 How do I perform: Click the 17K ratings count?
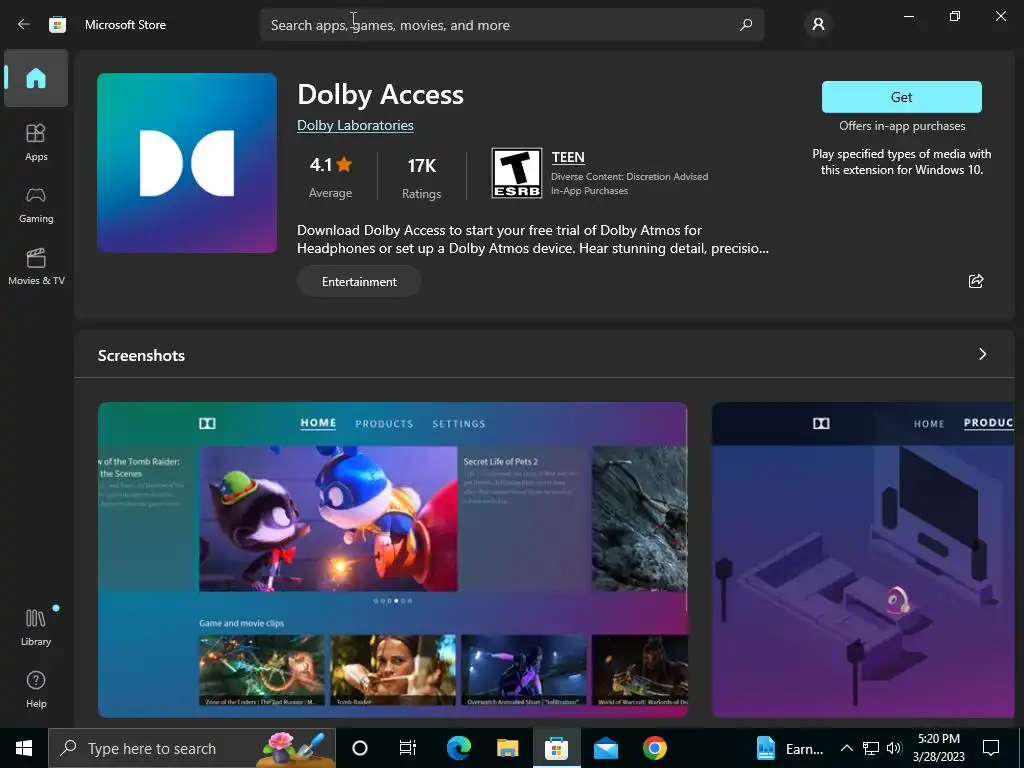click(421, 176)
